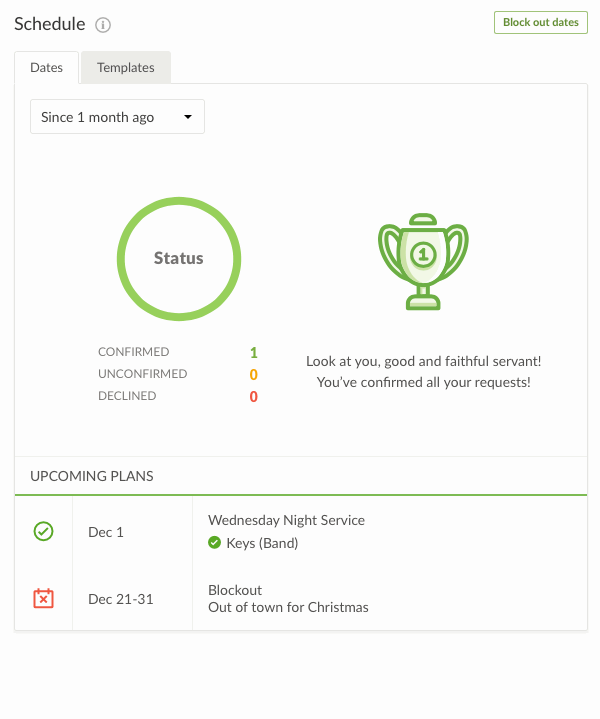Switch to the Templates tab

(x=126, y=68)
